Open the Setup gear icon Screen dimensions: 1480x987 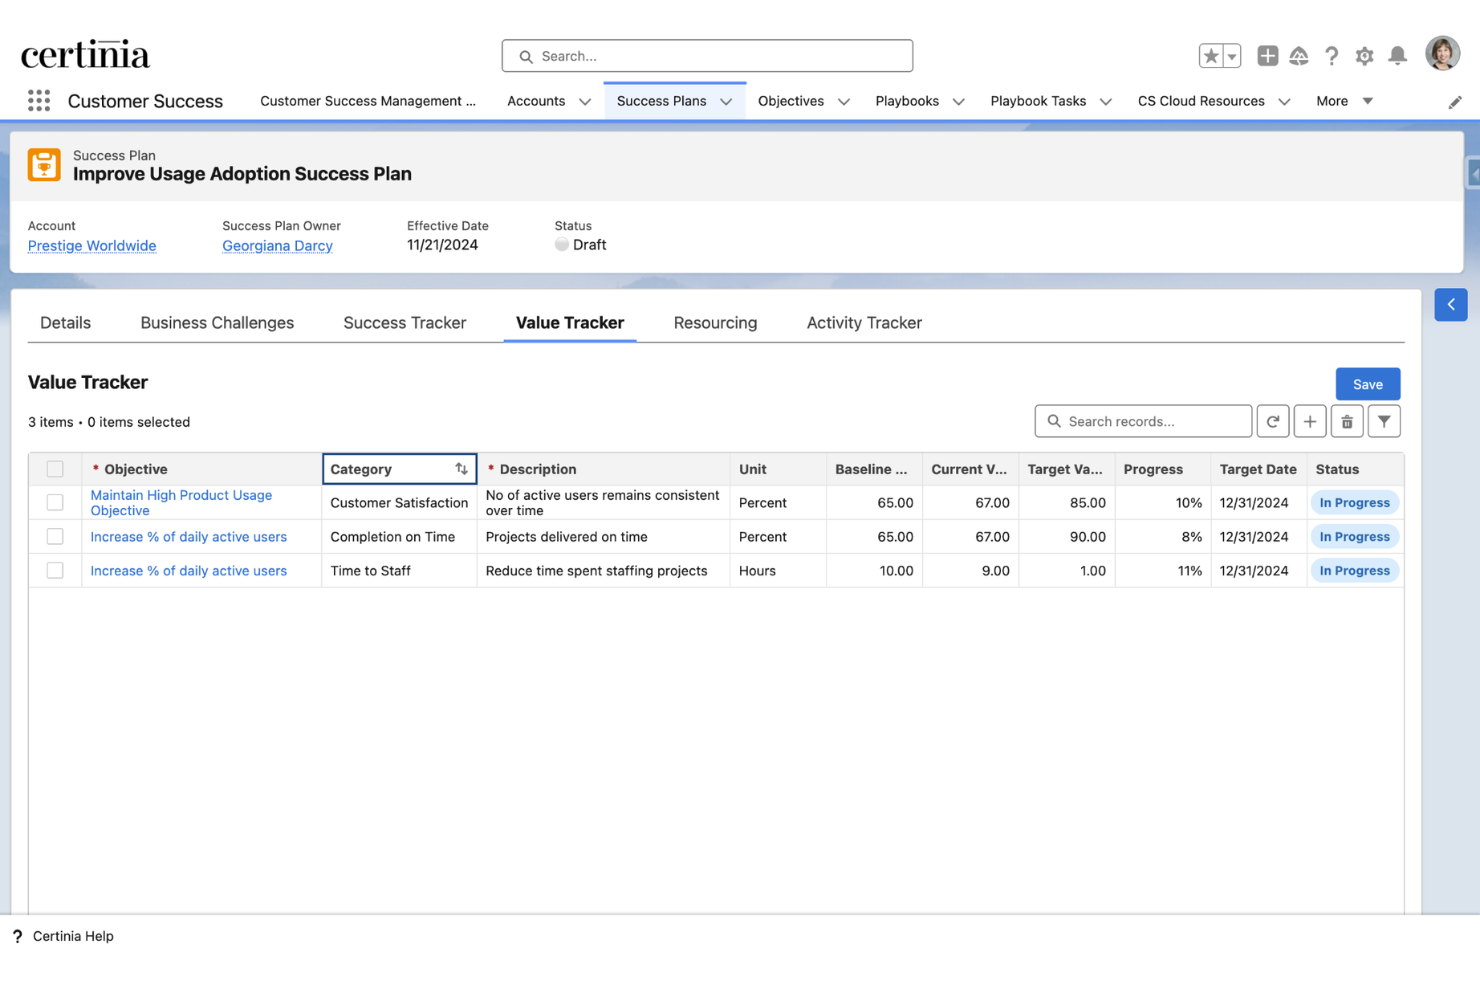(1364, 56)
